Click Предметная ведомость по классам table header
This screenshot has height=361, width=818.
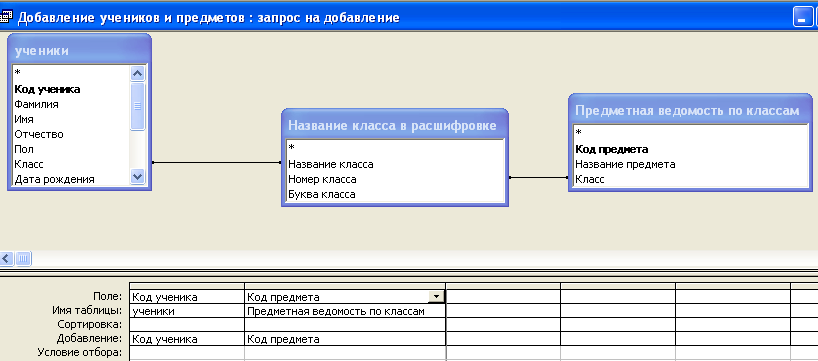(690, 110)
